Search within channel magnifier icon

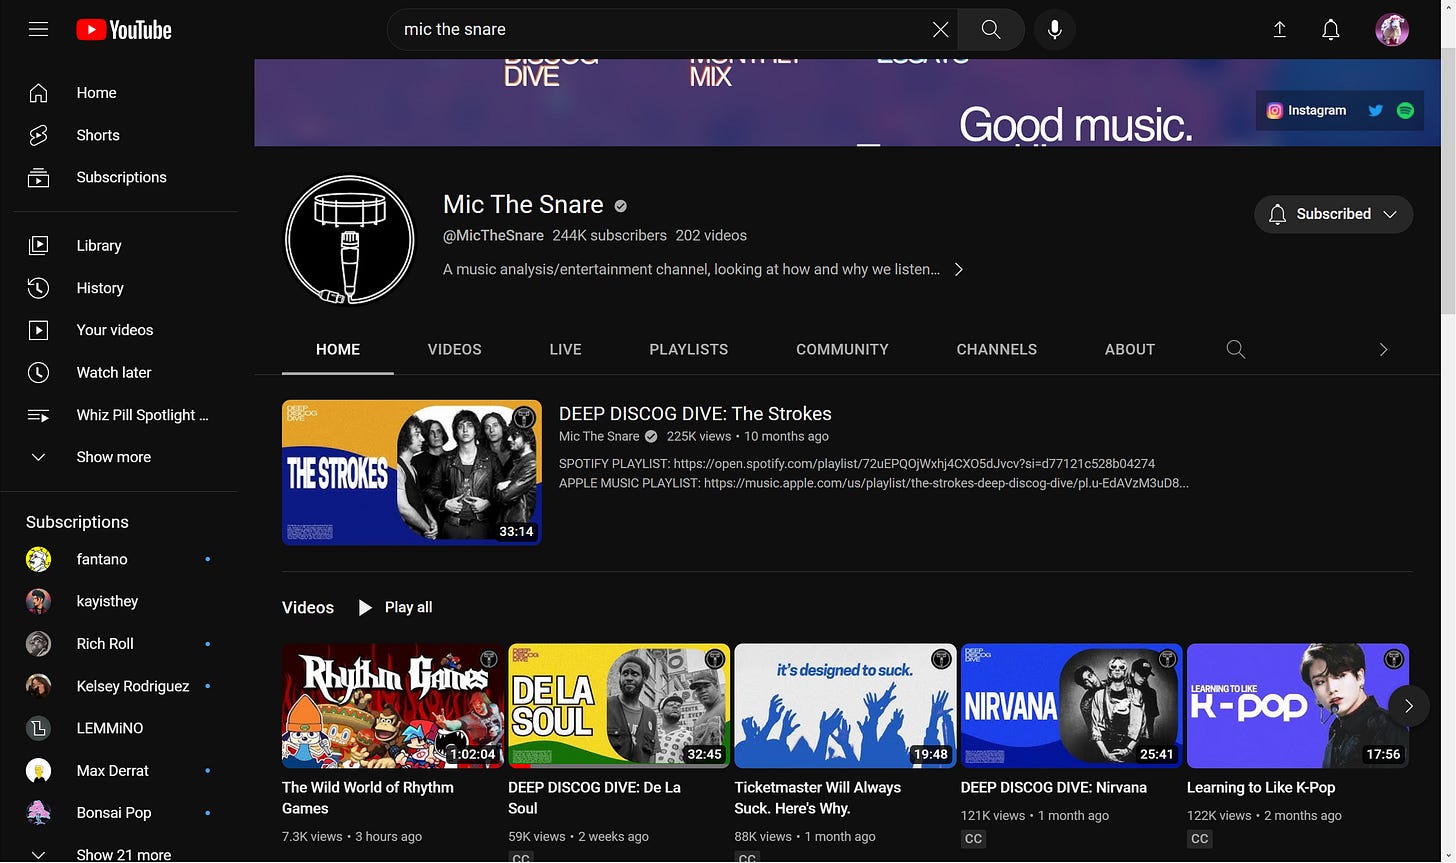pyautogui.click(x=1236, y=349)
